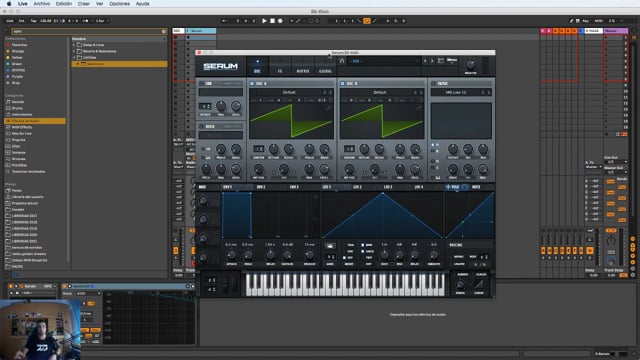Click filter Cutoff knob

(x=453, y=149)
